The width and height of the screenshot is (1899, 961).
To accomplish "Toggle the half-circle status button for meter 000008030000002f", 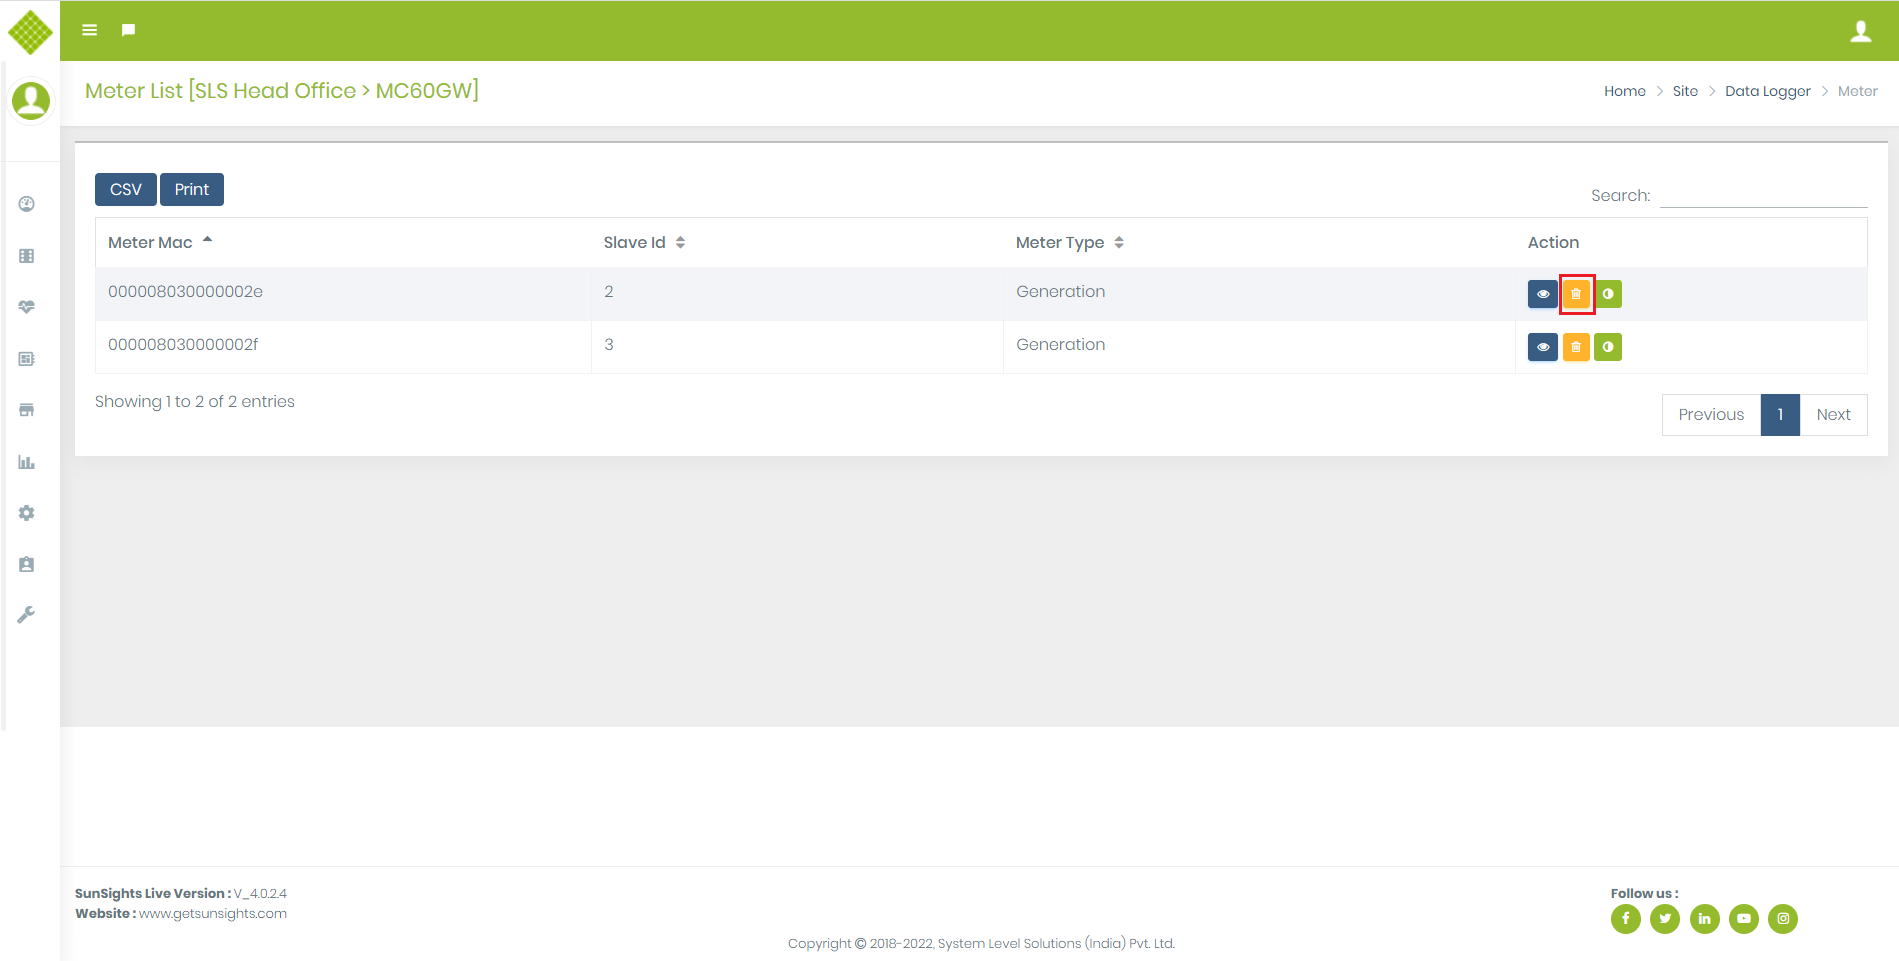I will 1608,347.
